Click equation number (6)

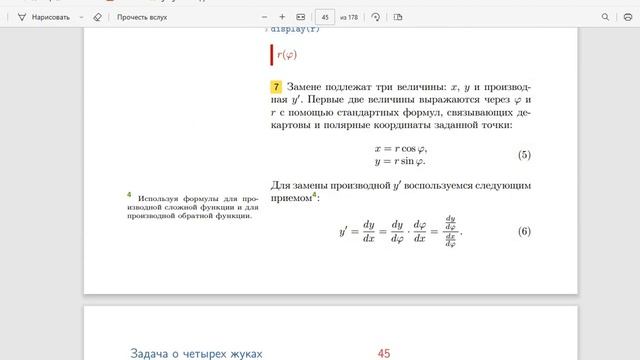[524, 231]
